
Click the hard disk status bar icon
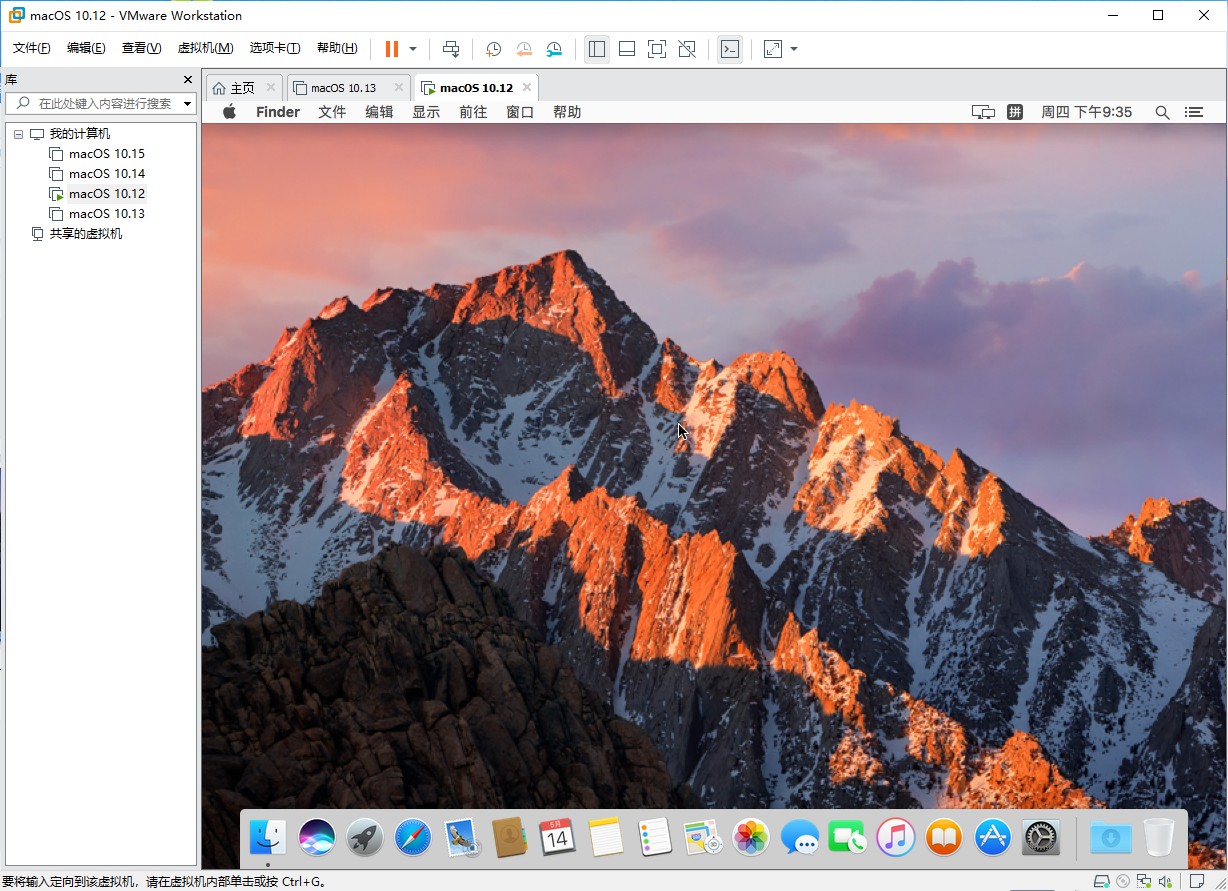pyautogui.click(x=1102, y=881)
